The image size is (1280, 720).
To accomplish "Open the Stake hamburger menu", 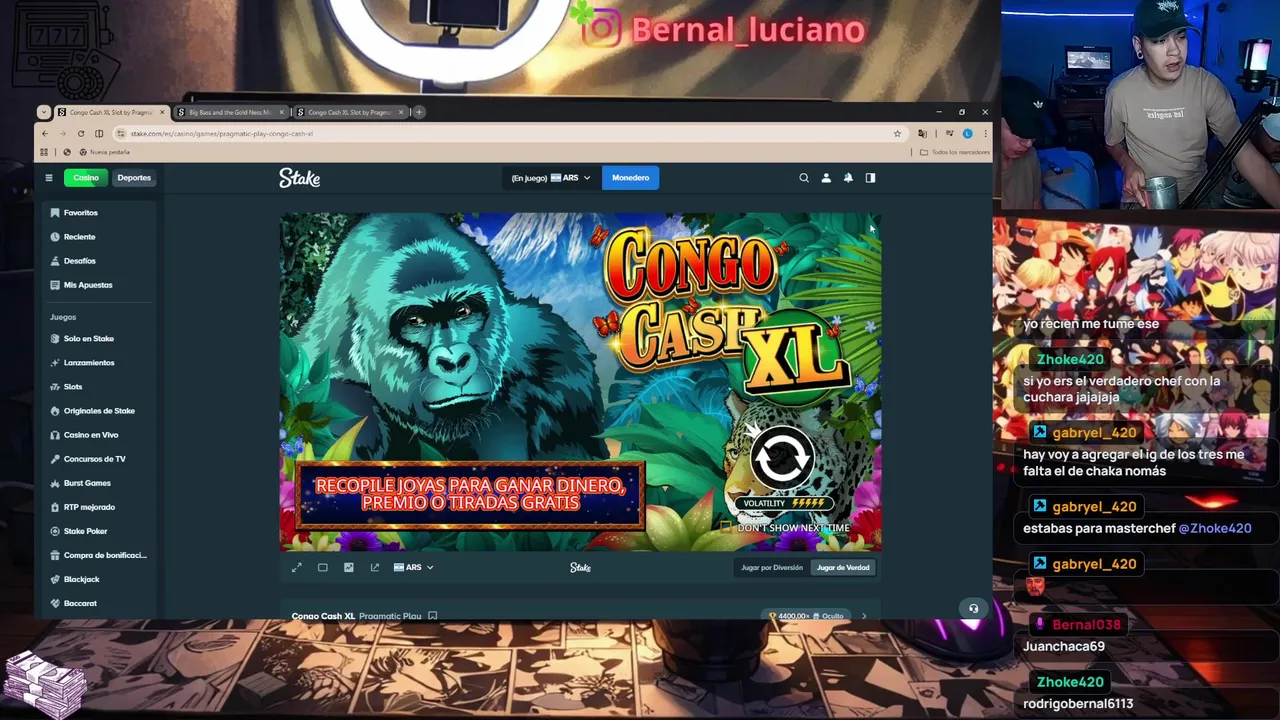I will pyautogui.click(x=48, y=178).
